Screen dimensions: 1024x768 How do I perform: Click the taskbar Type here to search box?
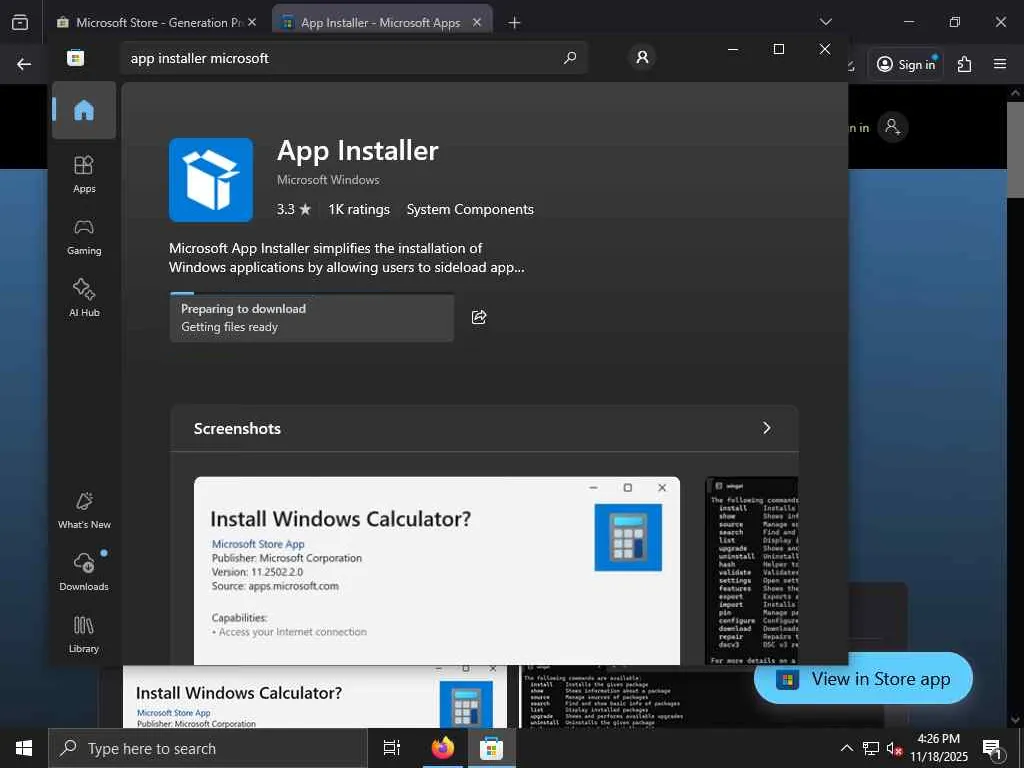click(x=208, y=748)
